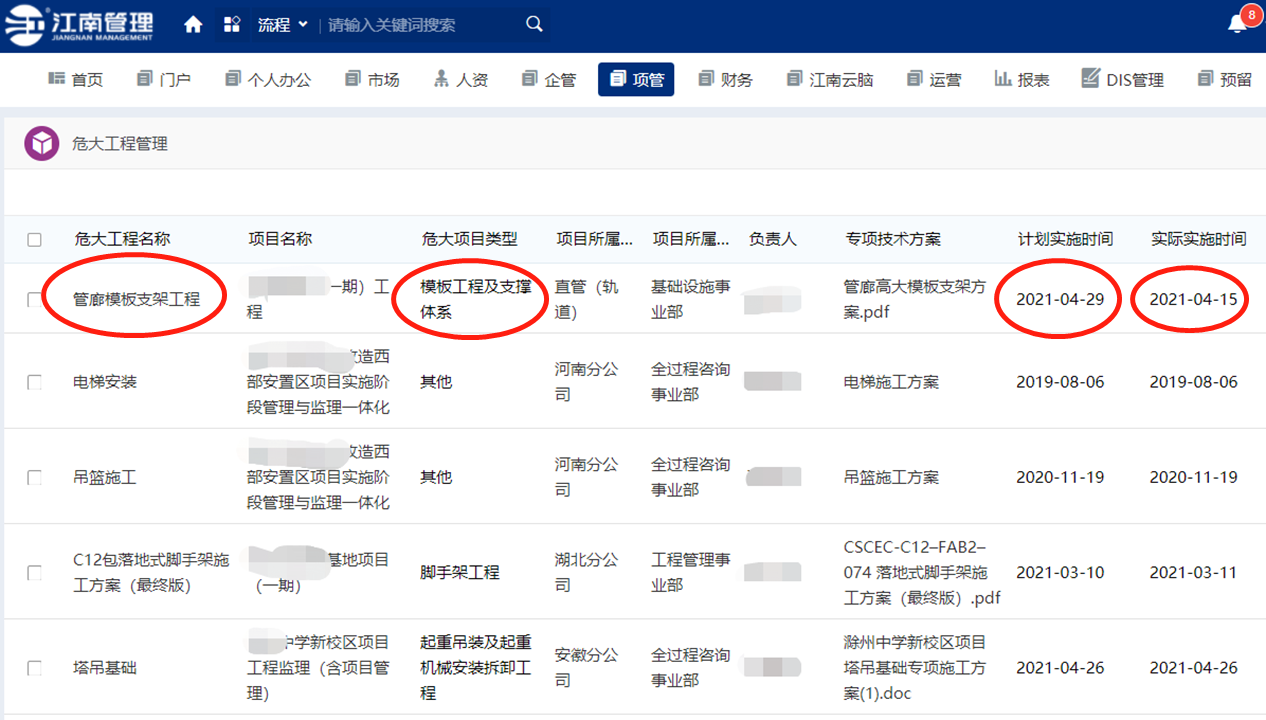
Task: Switch to the 财务 tab
Action: pos(726,80)
